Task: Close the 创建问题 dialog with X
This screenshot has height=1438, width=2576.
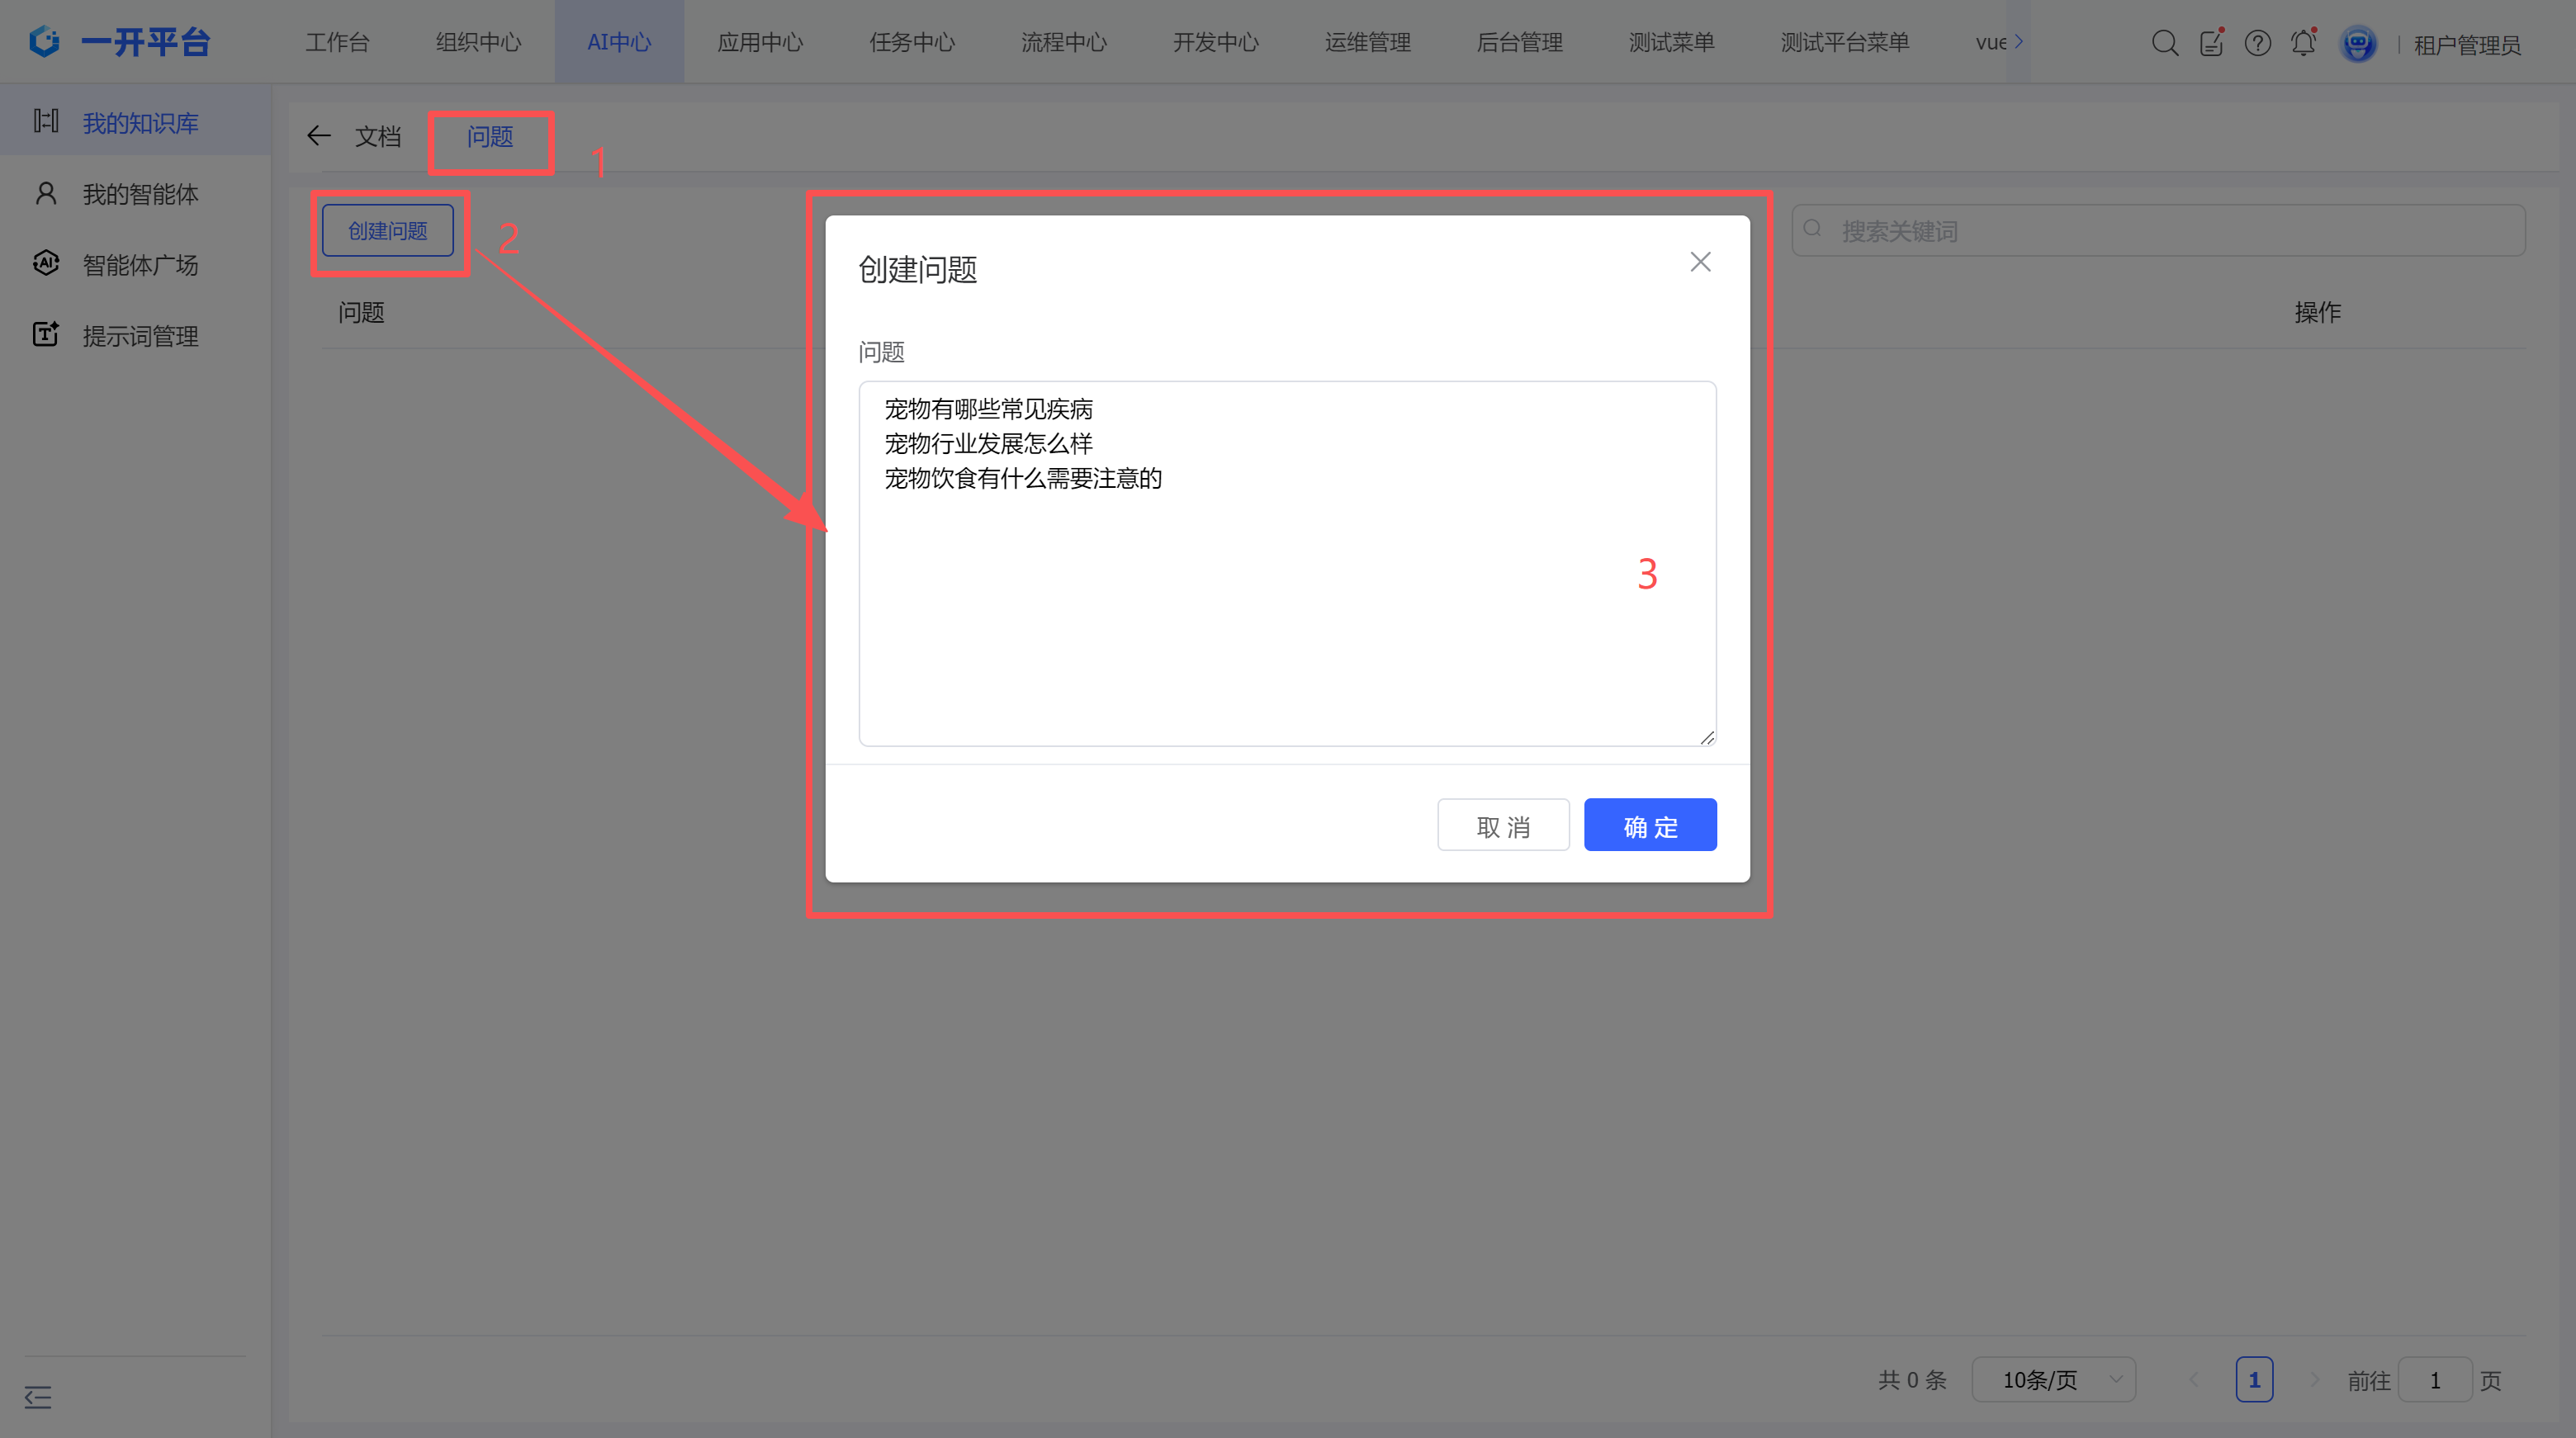Action: click(x=1700, y=262)
